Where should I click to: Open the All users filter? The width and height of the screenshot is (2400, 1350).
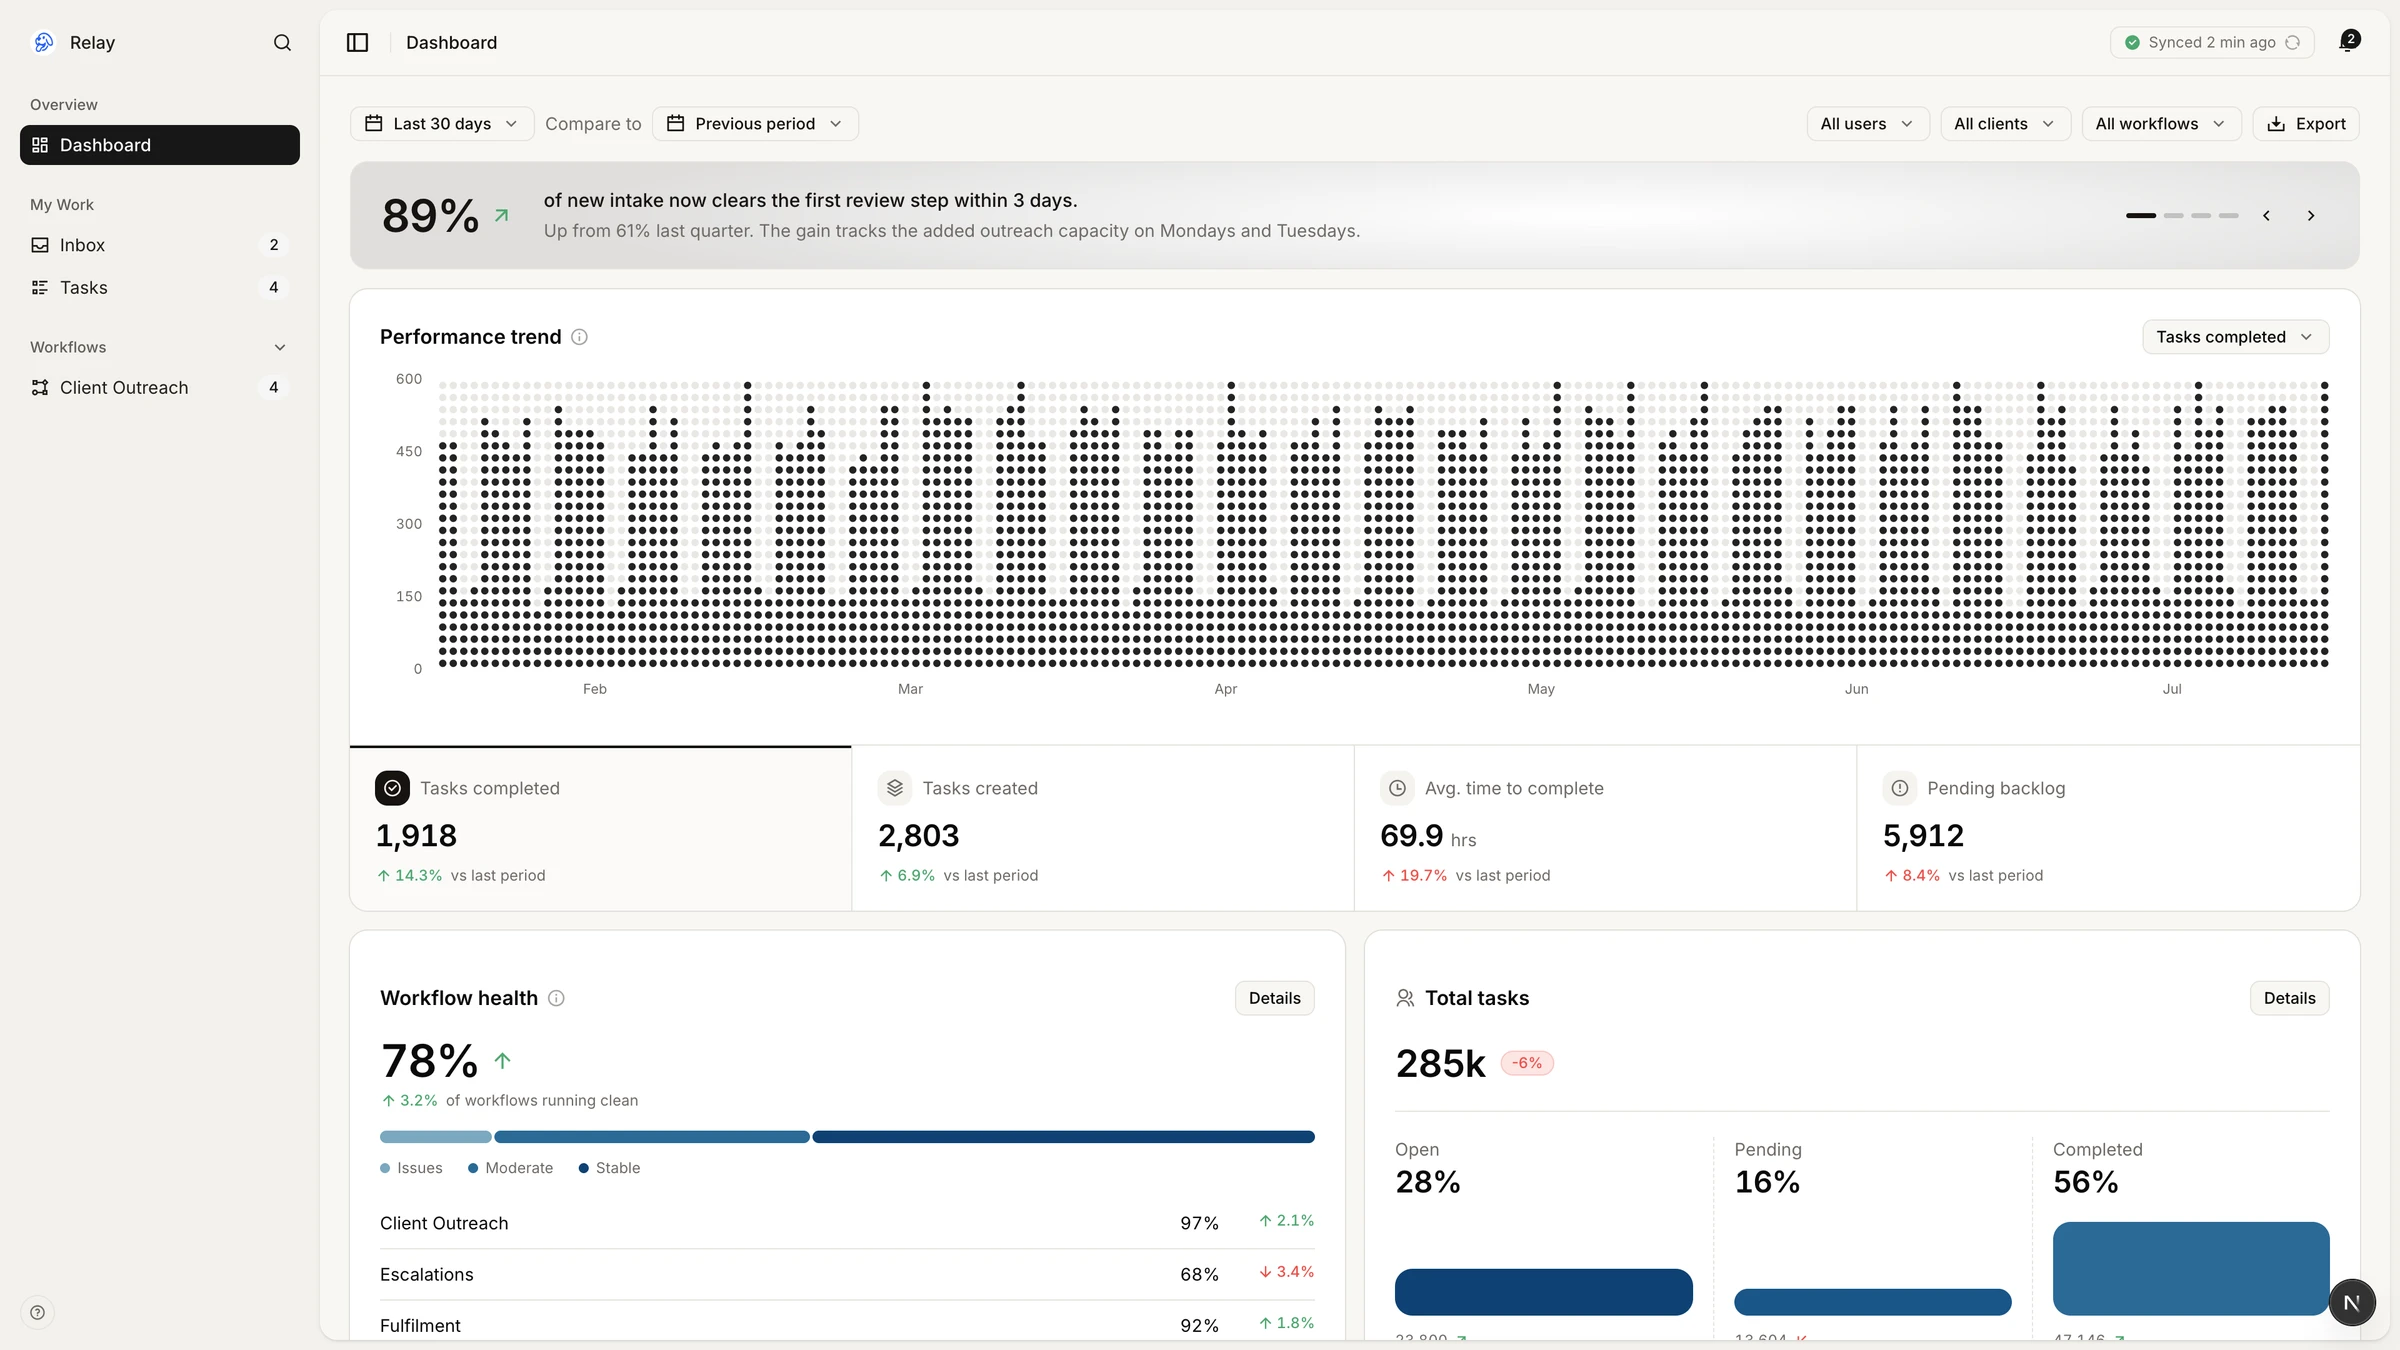pyautogui.click(x=1867, y=124)
